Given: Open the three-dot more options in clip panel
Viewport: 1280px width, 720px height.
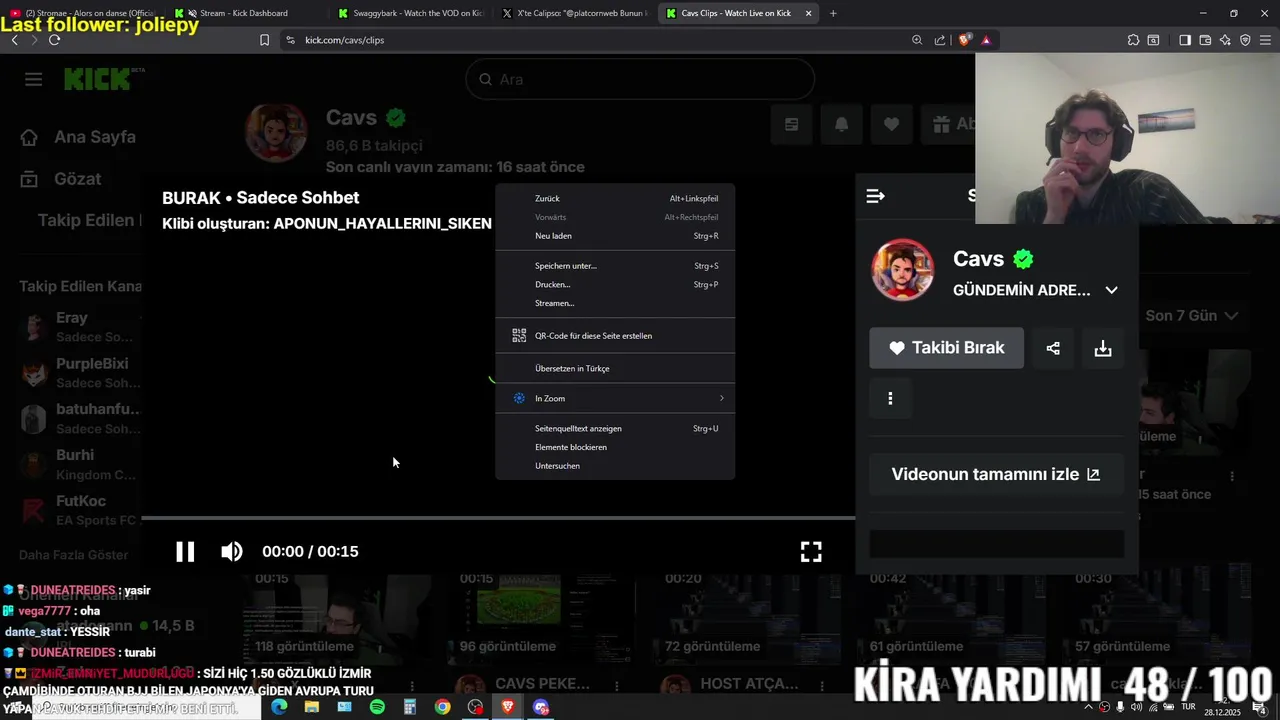Looking at the screenshot, I should pos(890,398).
